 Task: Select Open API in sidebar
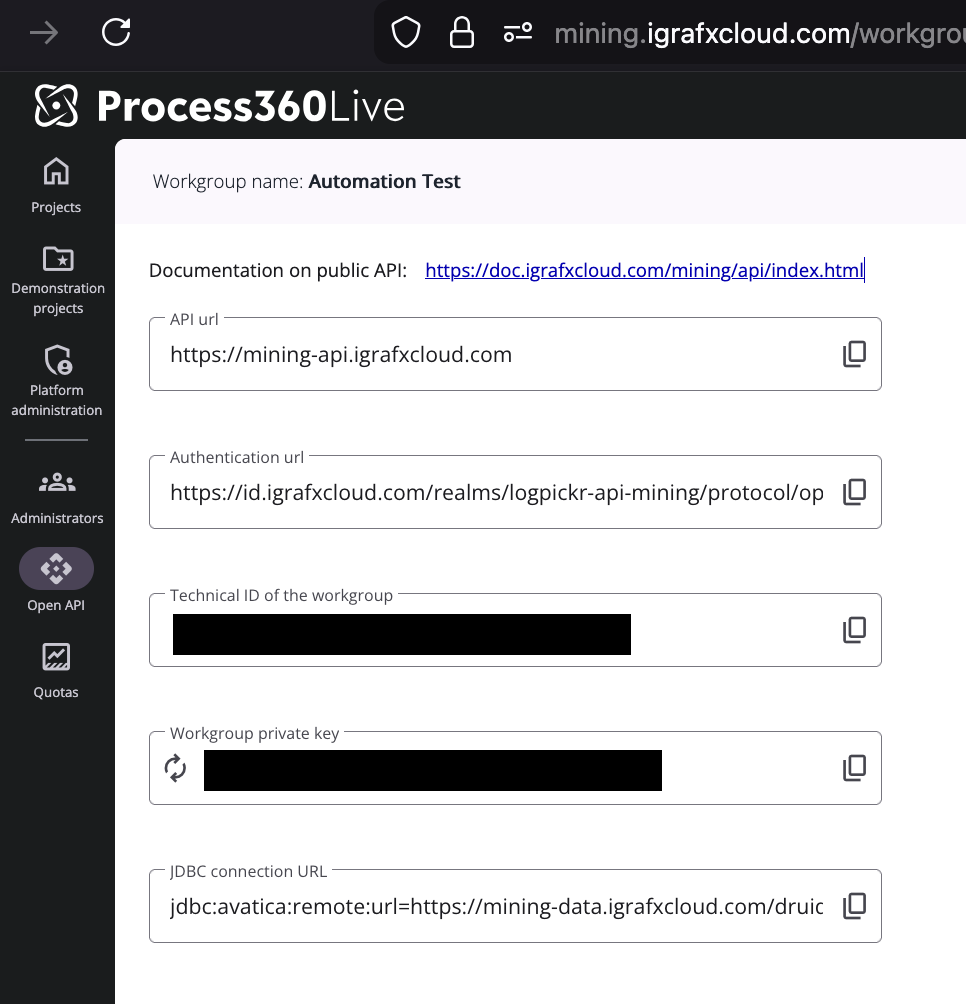coord(56,581)
